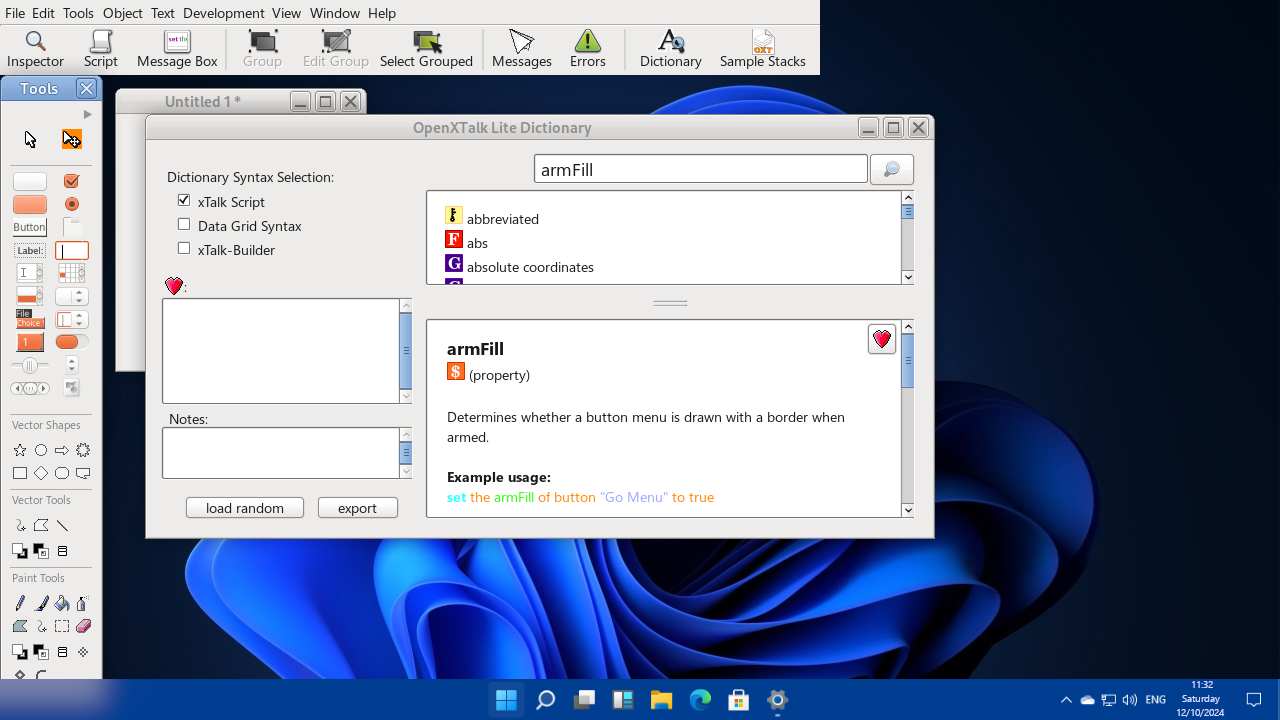Viewport: 1280px width, 720px height.
Task: Open the Message Box
Action: (177, 49)
